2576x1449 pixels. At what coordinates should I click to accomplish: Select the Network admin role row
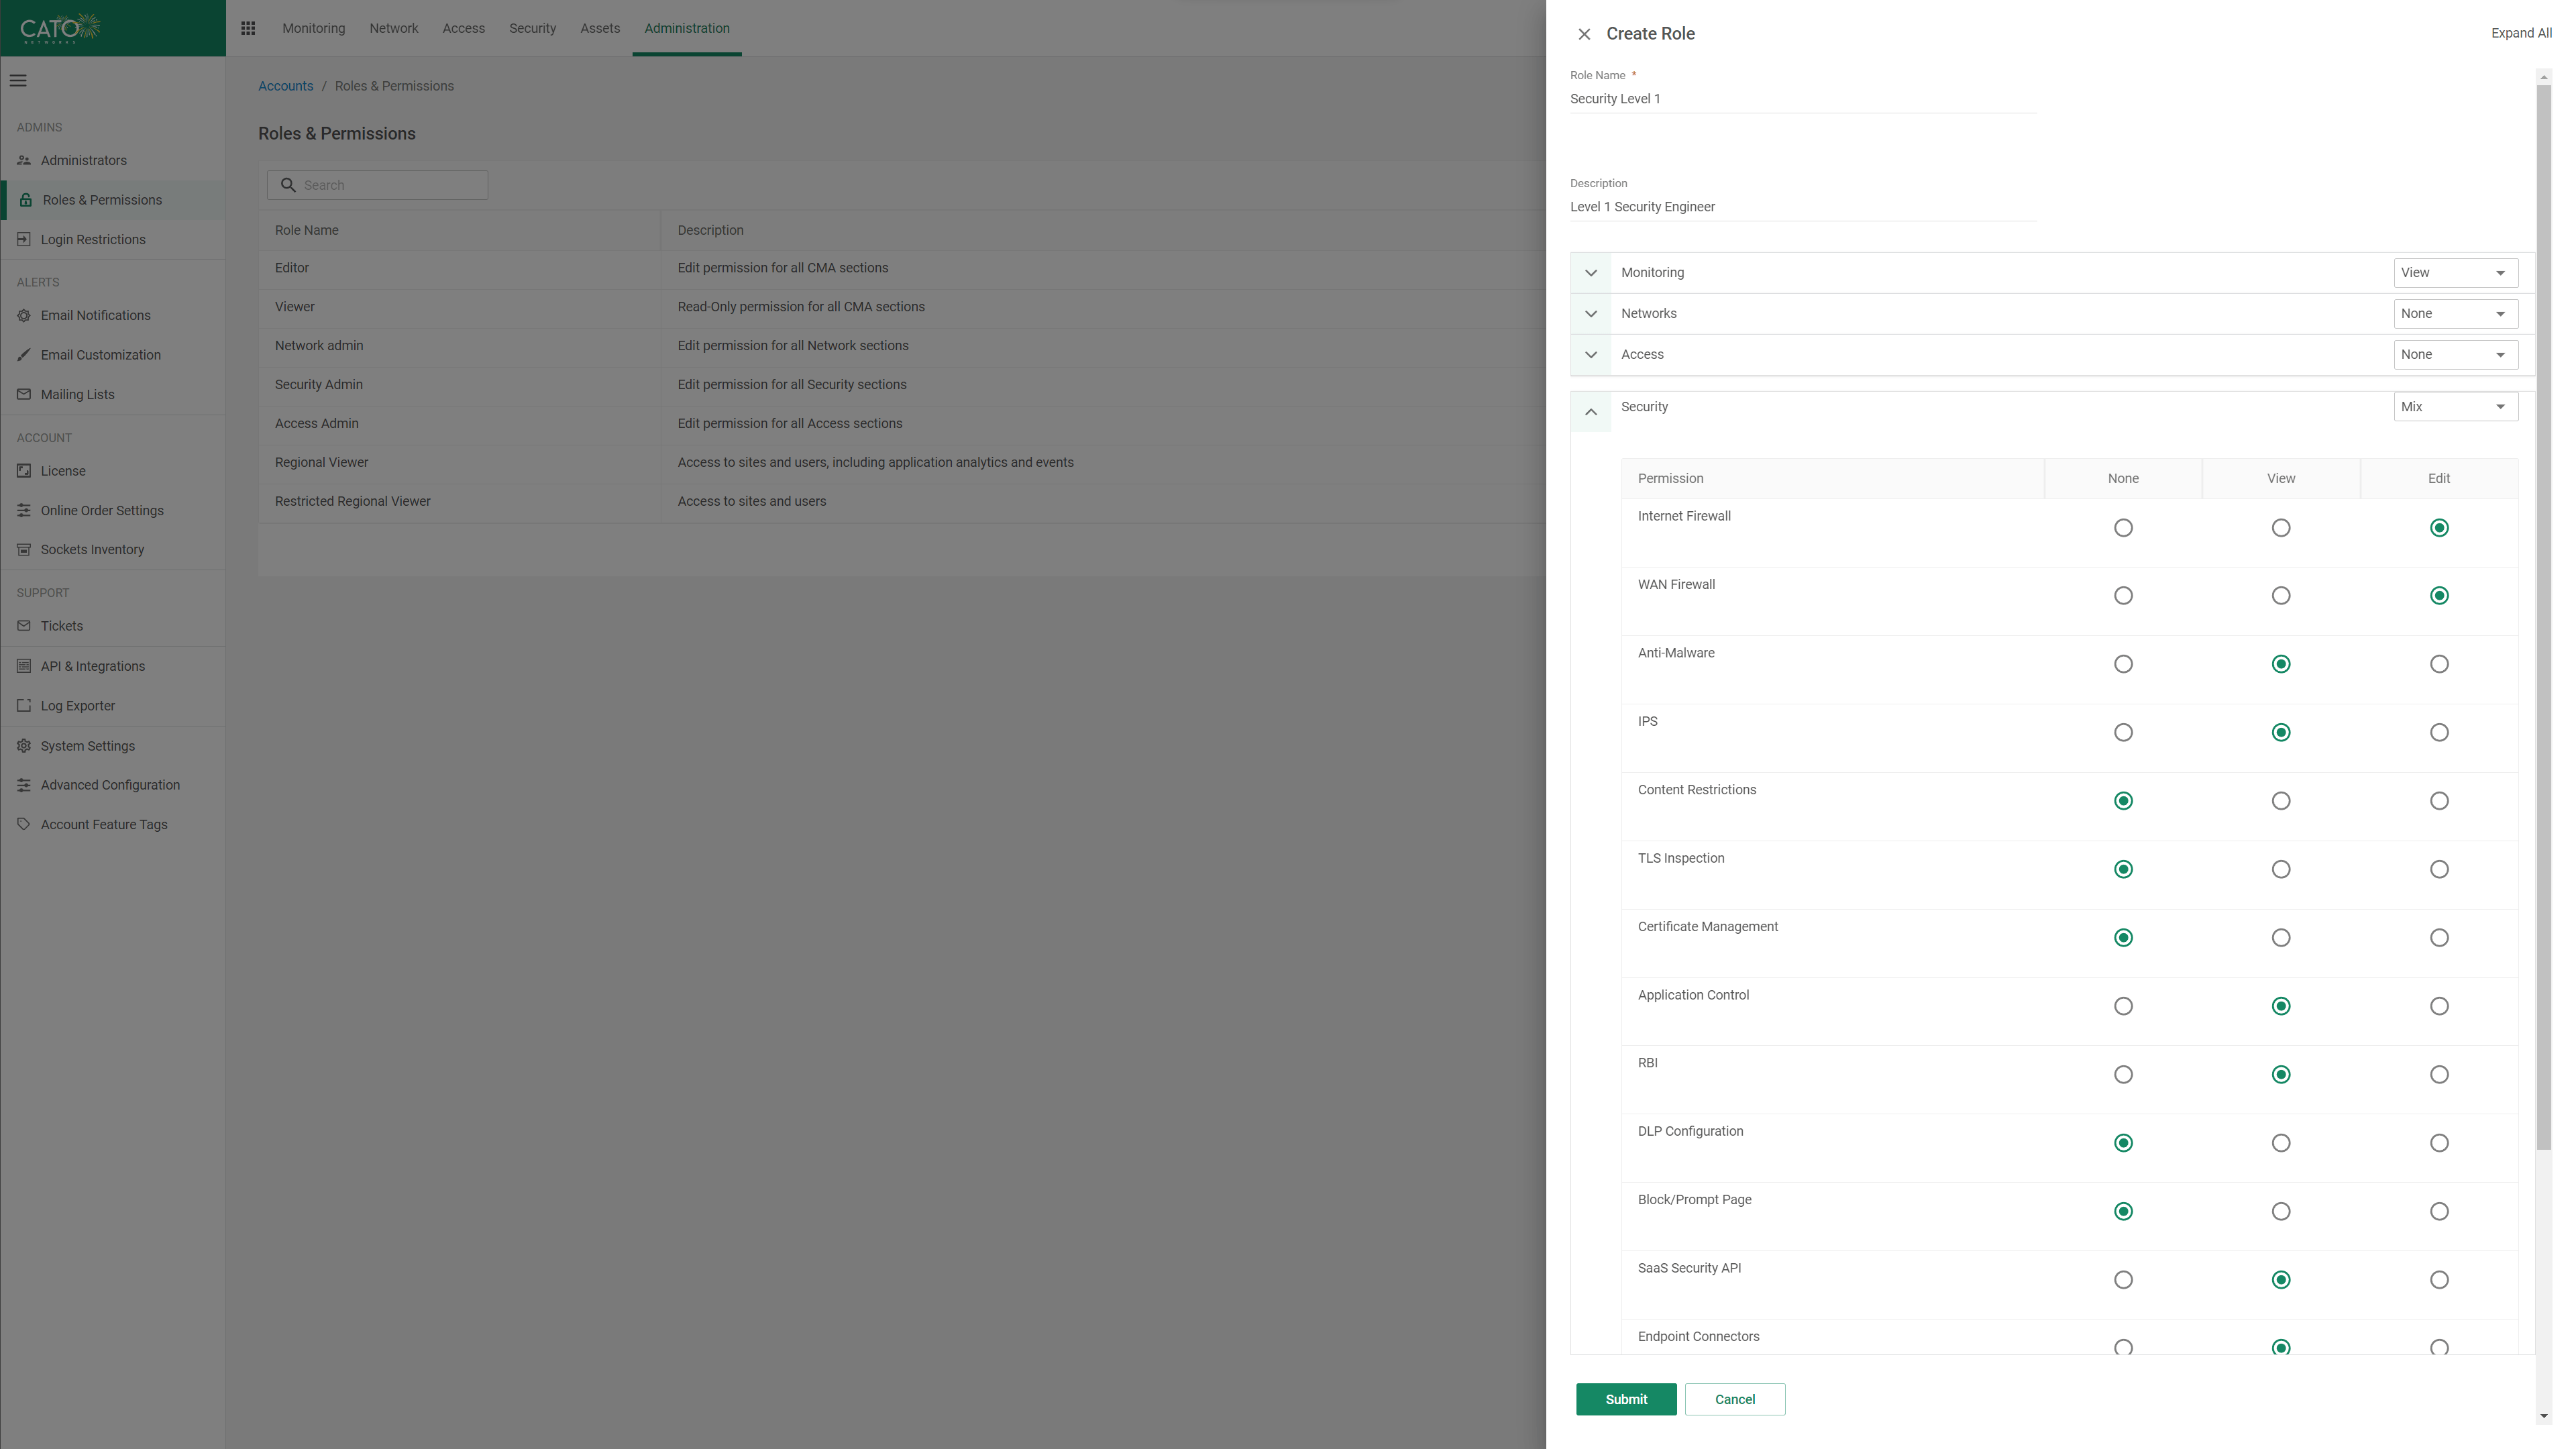(x=902, y=346)
